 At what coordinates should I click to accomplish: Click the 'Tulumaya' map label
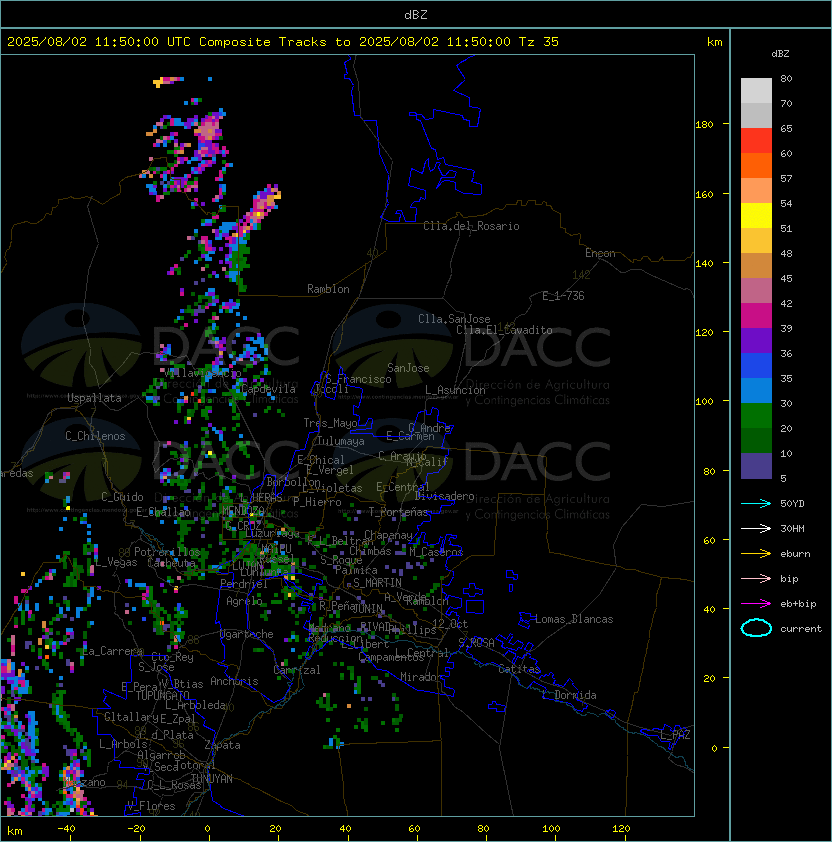pyautogui.click(x=341, y=441)
